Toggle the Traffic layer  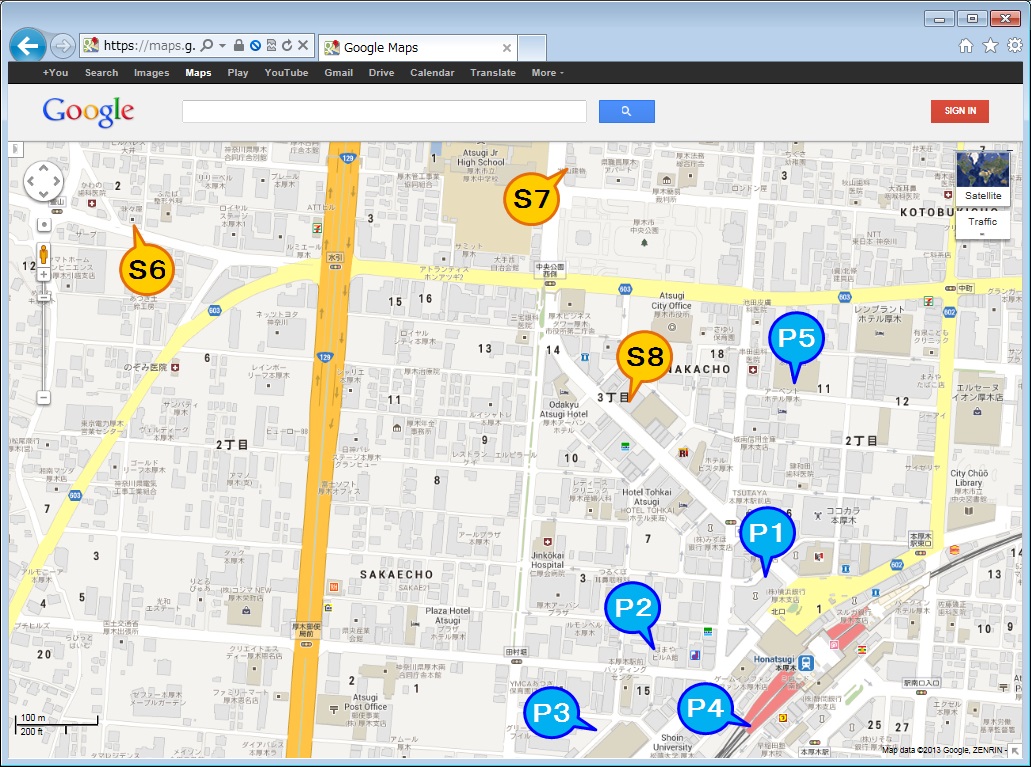(982, 222)
